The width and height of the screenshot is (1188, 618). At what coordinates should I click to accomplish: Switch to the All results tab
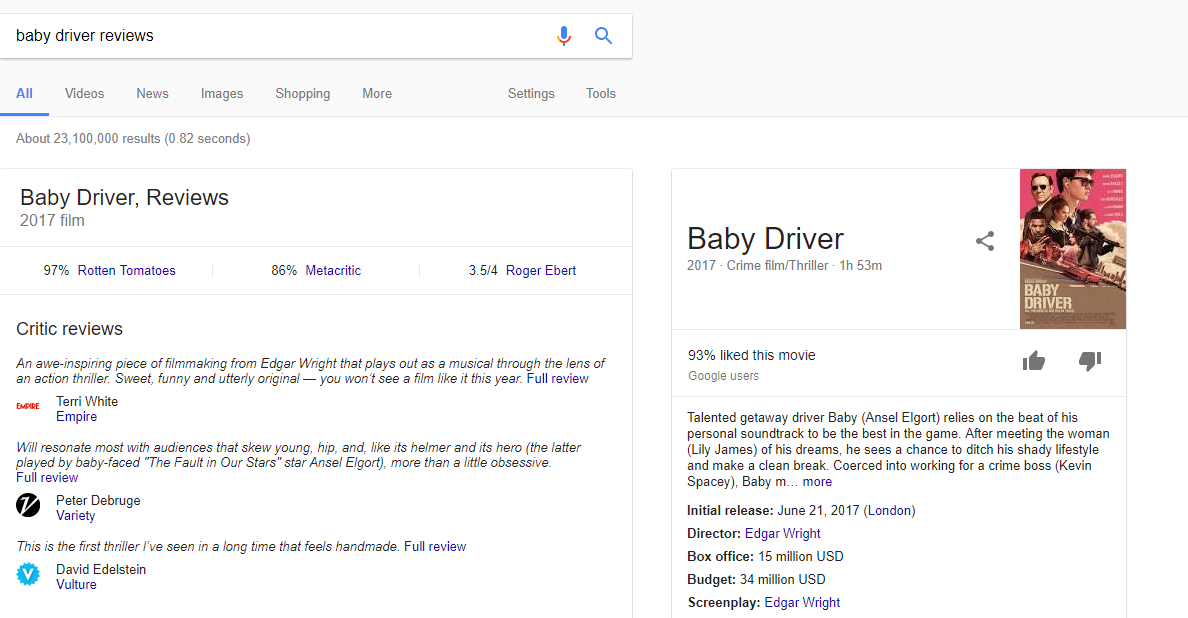pyautogui.click(x=24, y=94)
